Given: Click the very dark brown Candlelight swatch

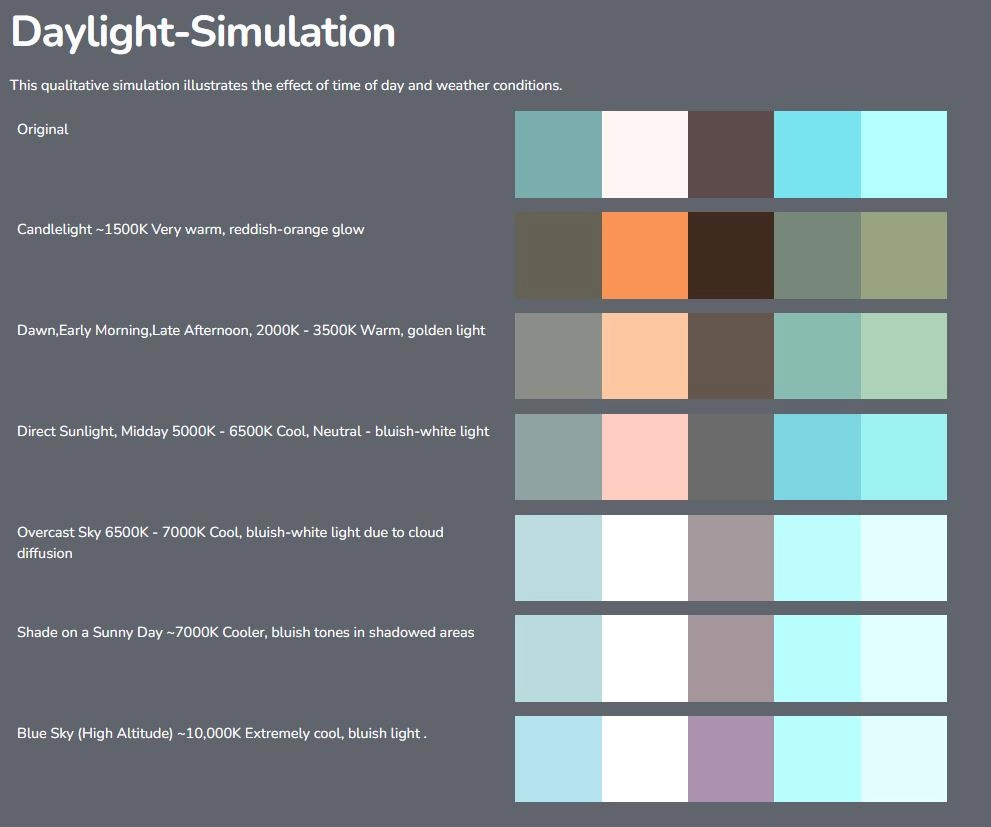Looking at the screenshot, I should coord(731,255).
